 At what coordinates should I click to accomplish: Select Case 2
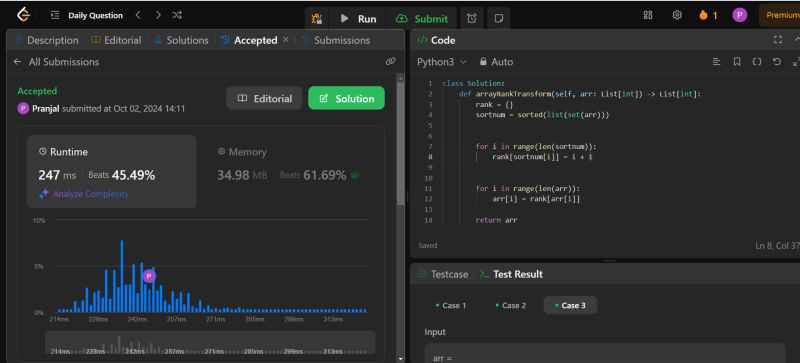(511, 305)
